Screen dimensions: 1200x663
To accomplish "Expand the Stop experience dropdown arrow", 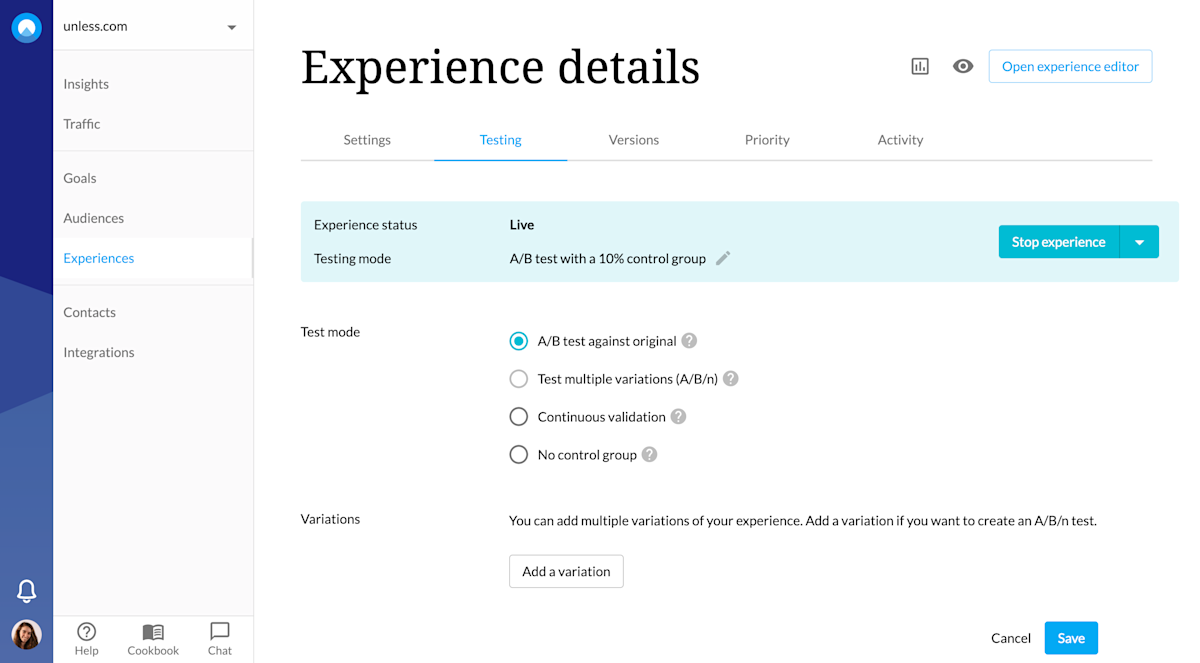I will 1139,242.
